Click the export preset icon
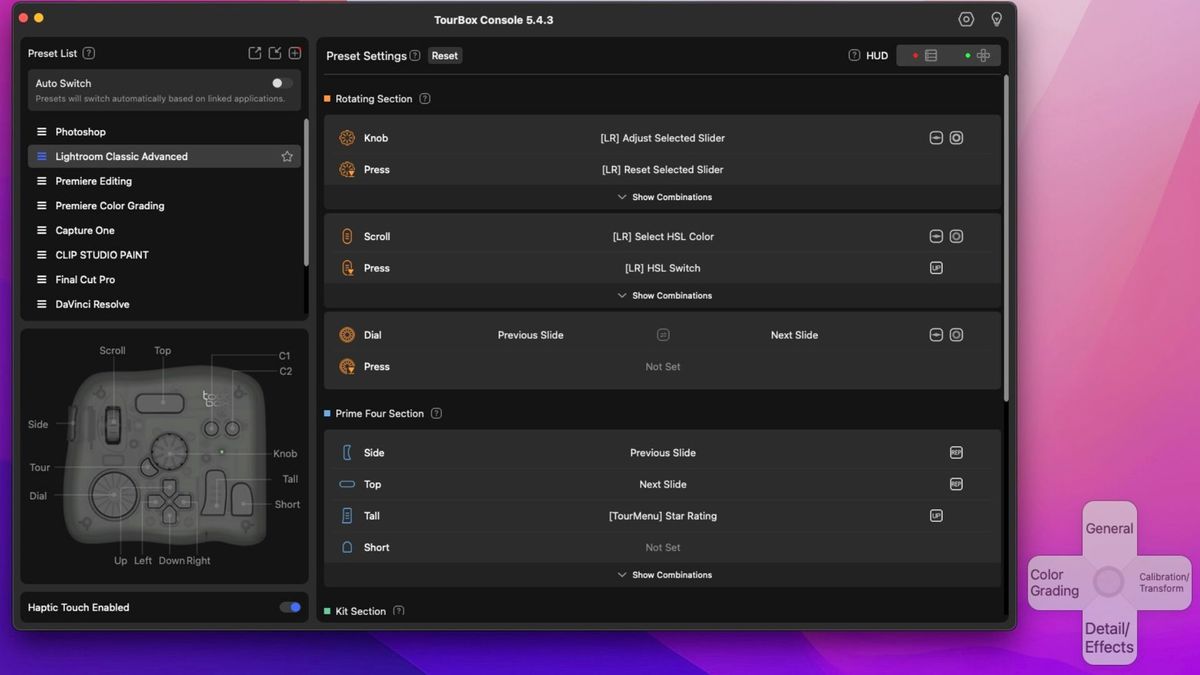 255,52
